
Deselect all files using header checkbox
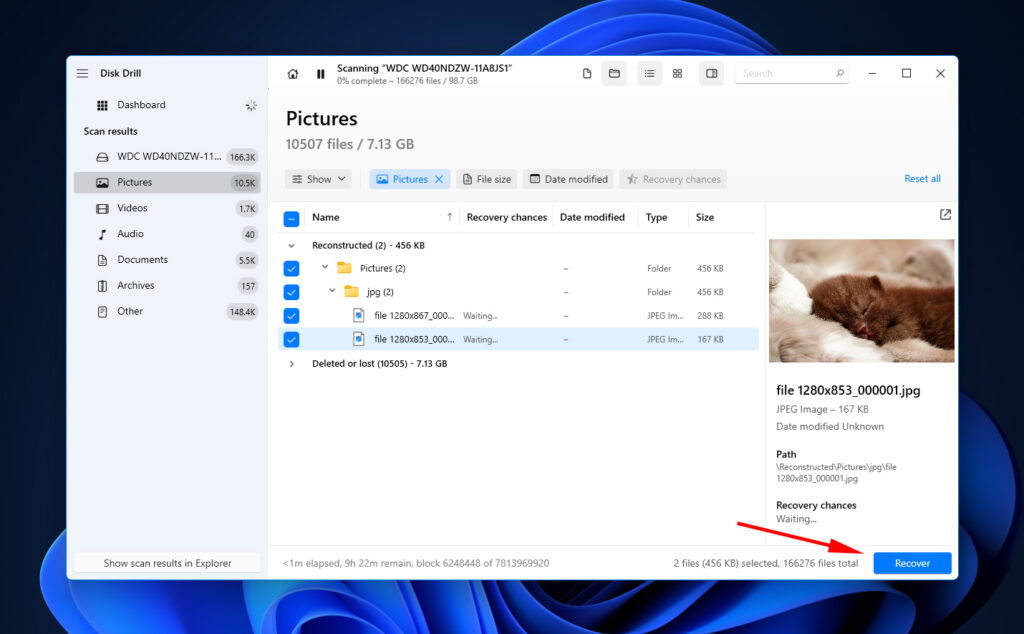[291, 217]
